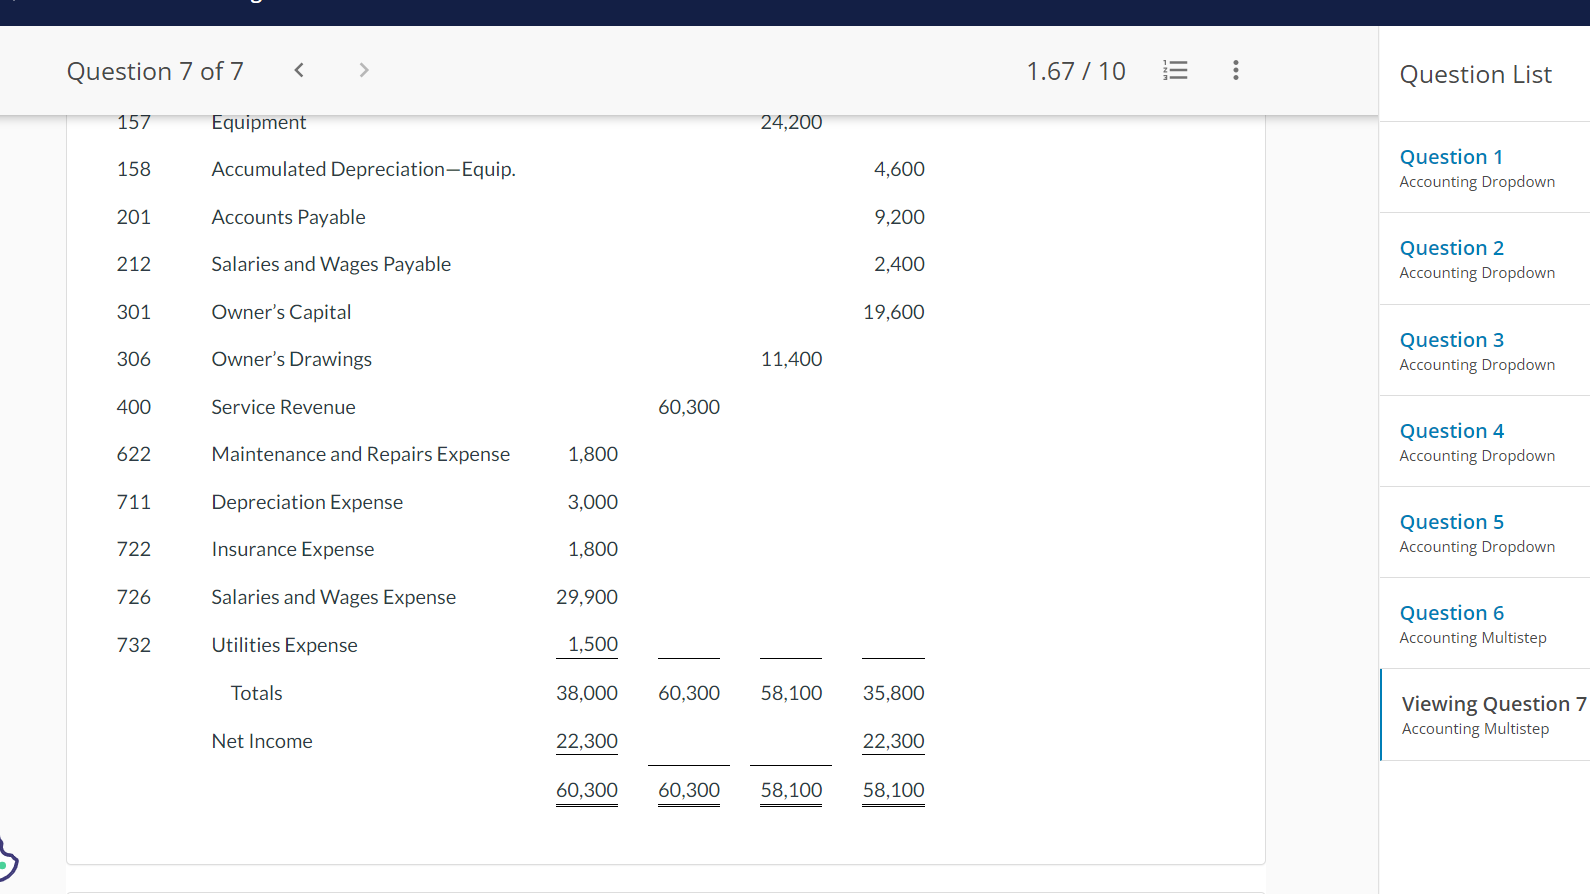Click the Salaries and Wages Expense label
Screen dimensions: 1590x894
coord(333,597)
